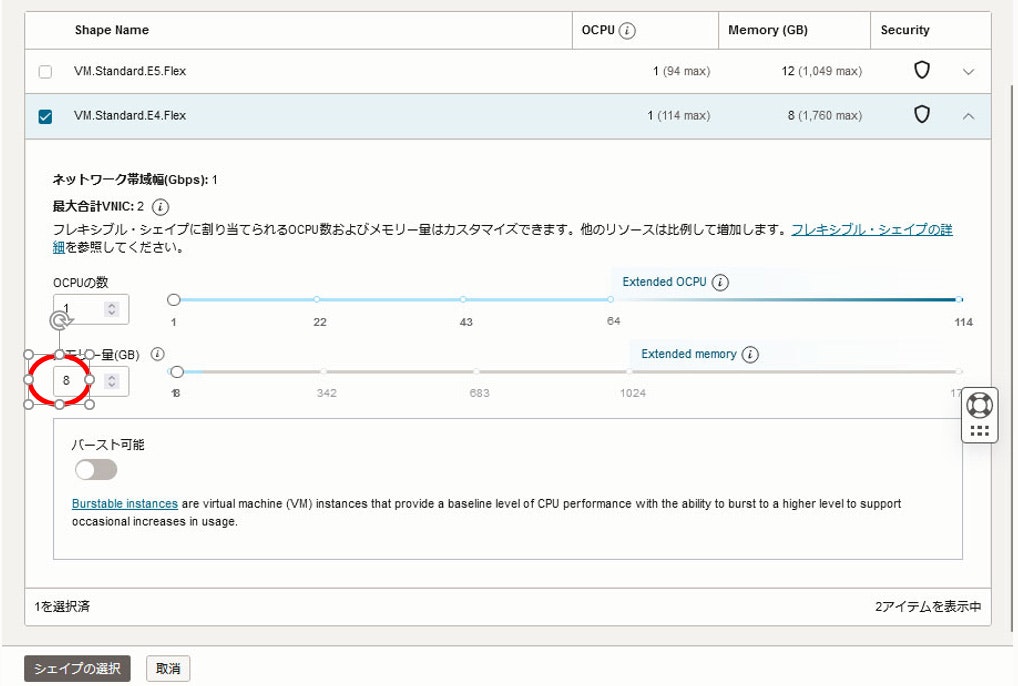Click the Extended OCPU info icon

pyautogui.click(x=720, y=282)
